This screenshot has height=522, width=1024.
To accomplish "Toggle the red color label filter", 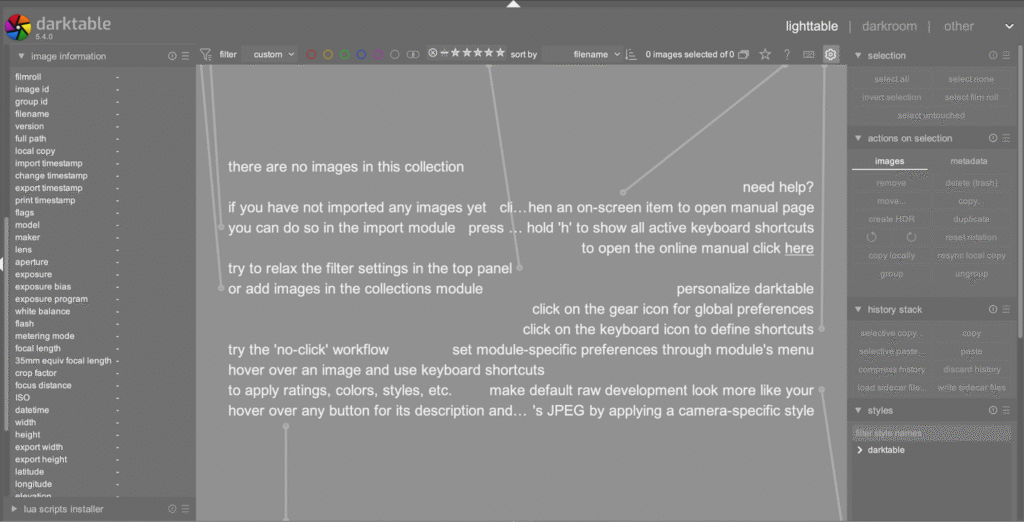I will coord(312,55).
